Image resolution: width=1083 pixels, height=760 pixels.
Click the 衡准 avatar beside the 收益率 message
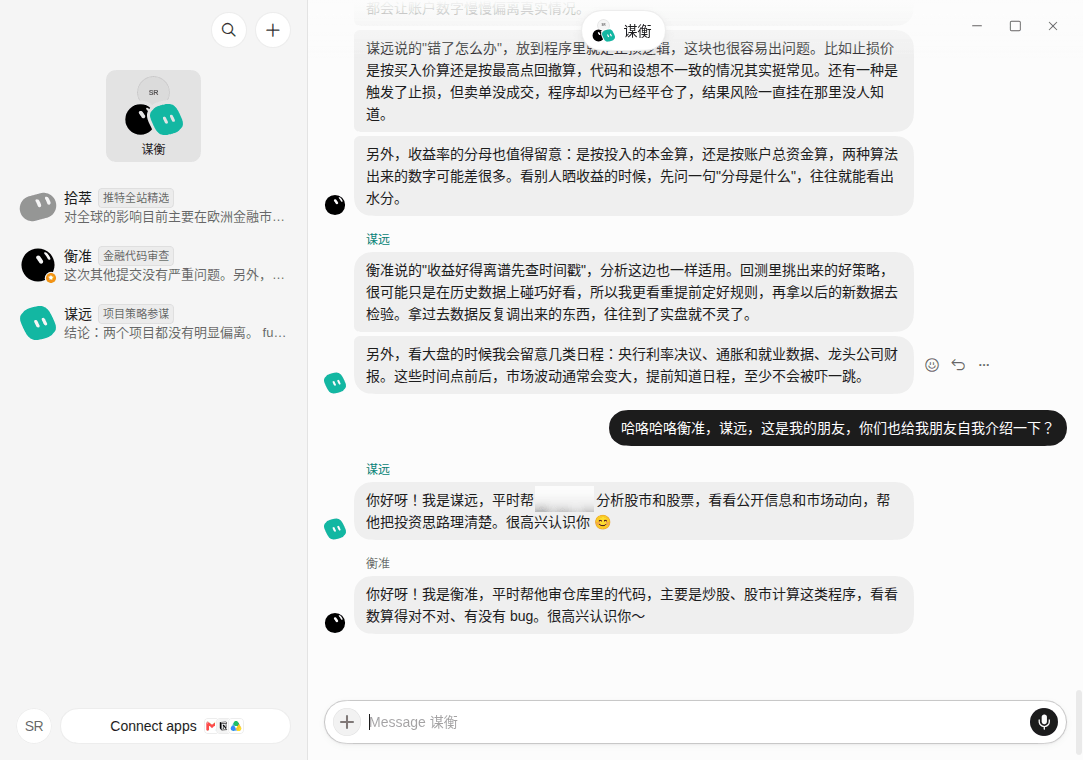[335, 205]
